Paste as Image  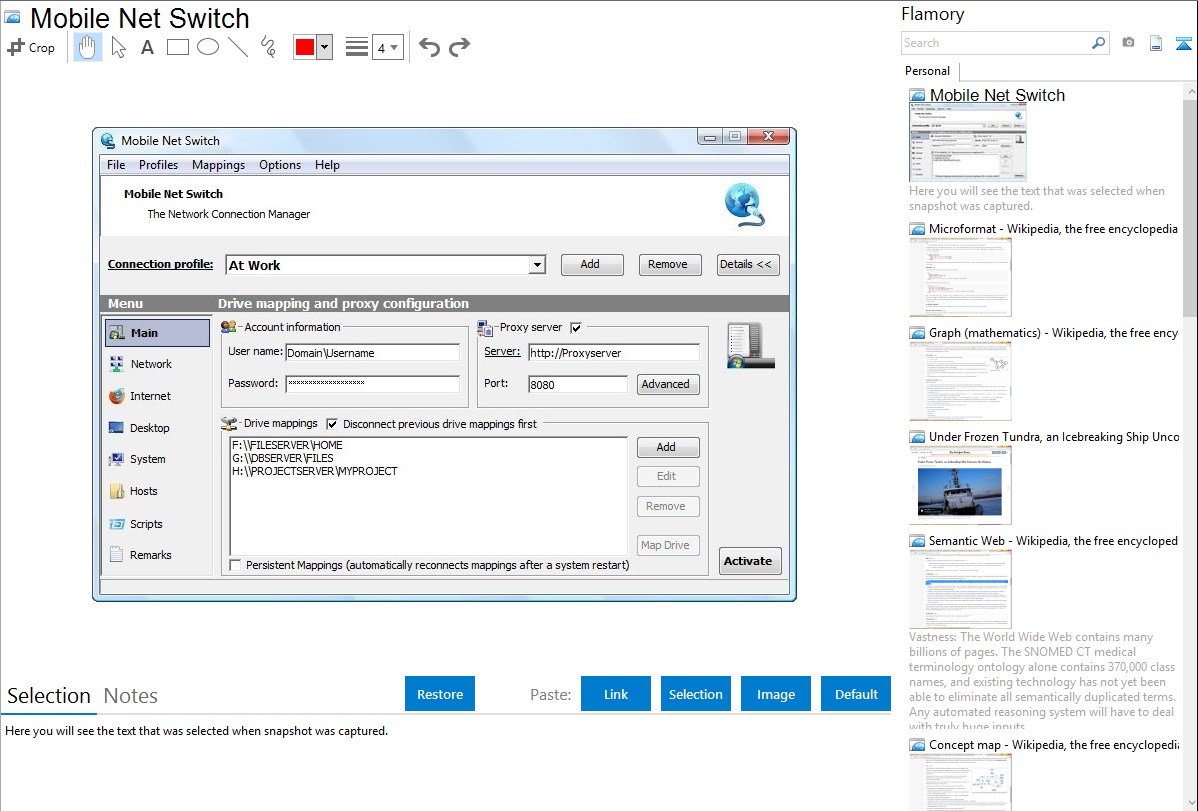click(x=775, y=694)
